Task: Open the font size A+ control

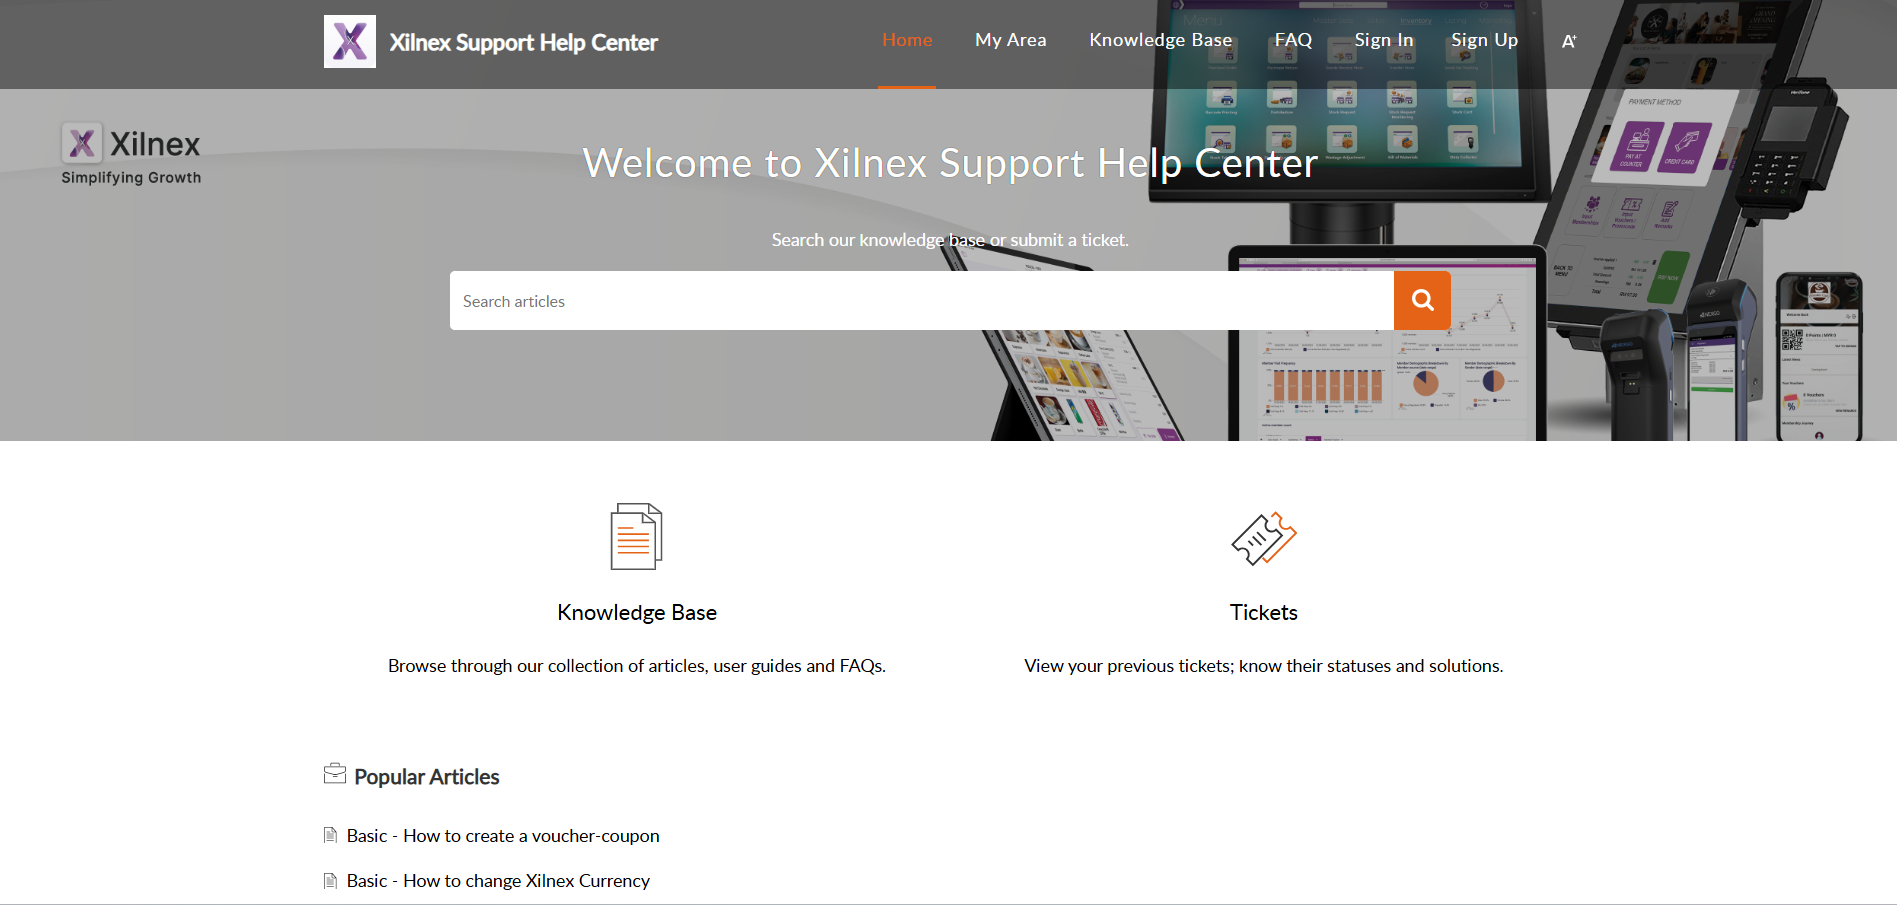Action: [1569, 41]
